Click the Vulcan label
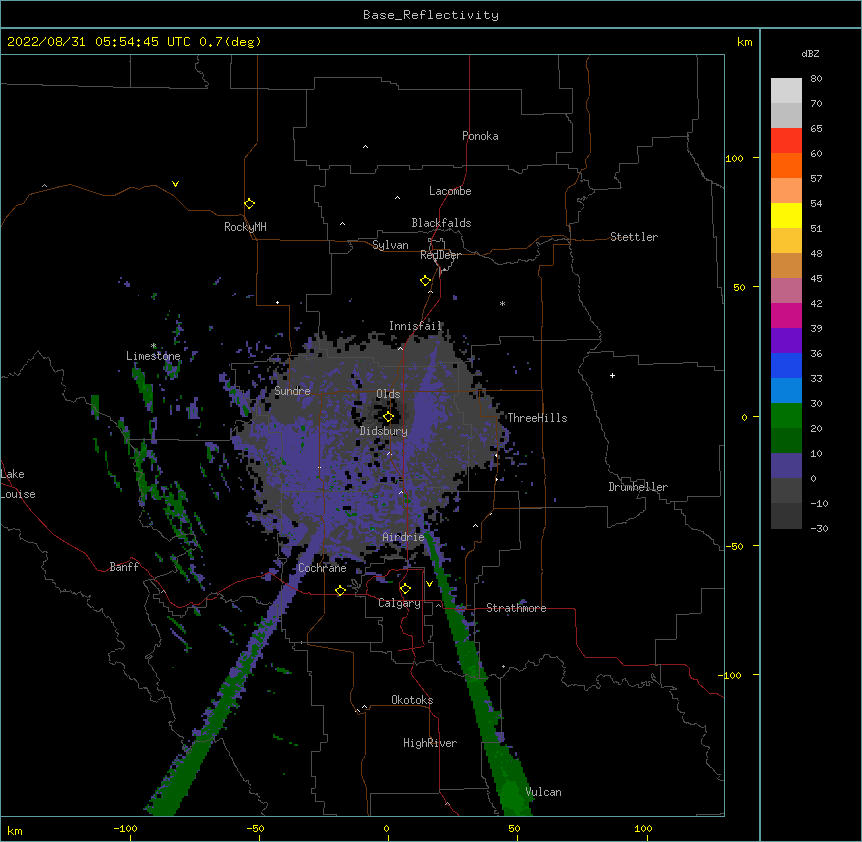Image resolution: width=862 pixels, height=842 pixels. click(x=543, y=792)
